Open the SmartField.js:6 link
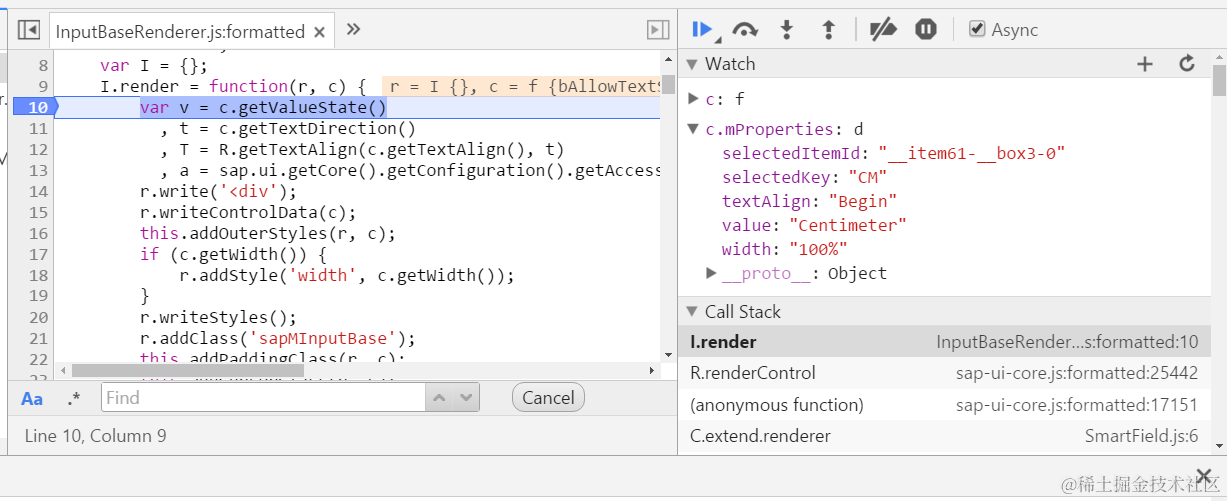Viewport: 1227px width, 501px height. coord(1142,436)
